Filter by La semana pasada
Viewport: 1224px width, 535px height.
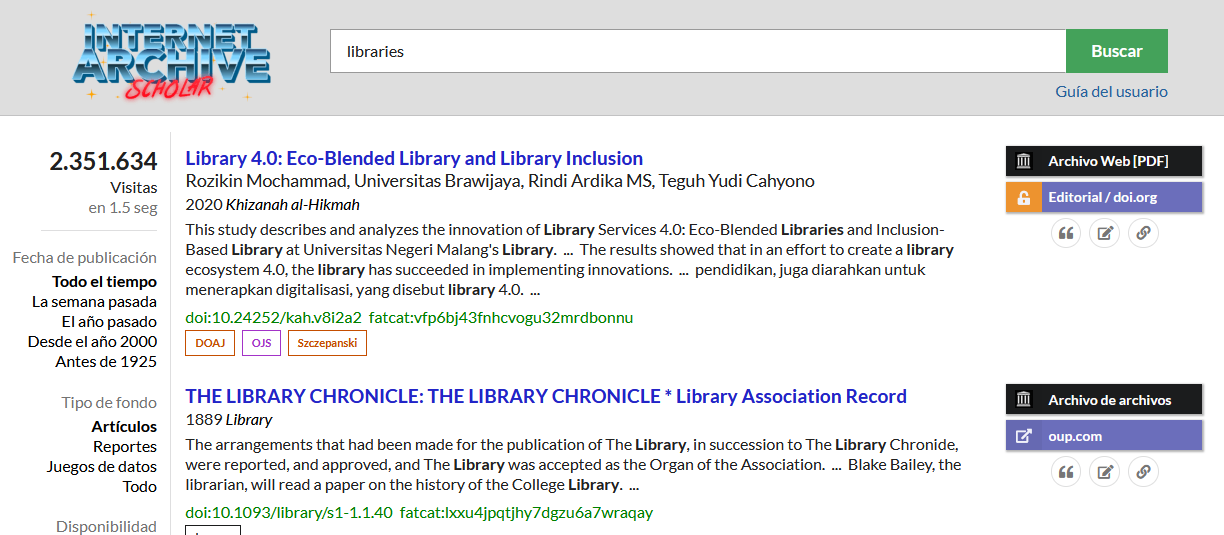94,301
